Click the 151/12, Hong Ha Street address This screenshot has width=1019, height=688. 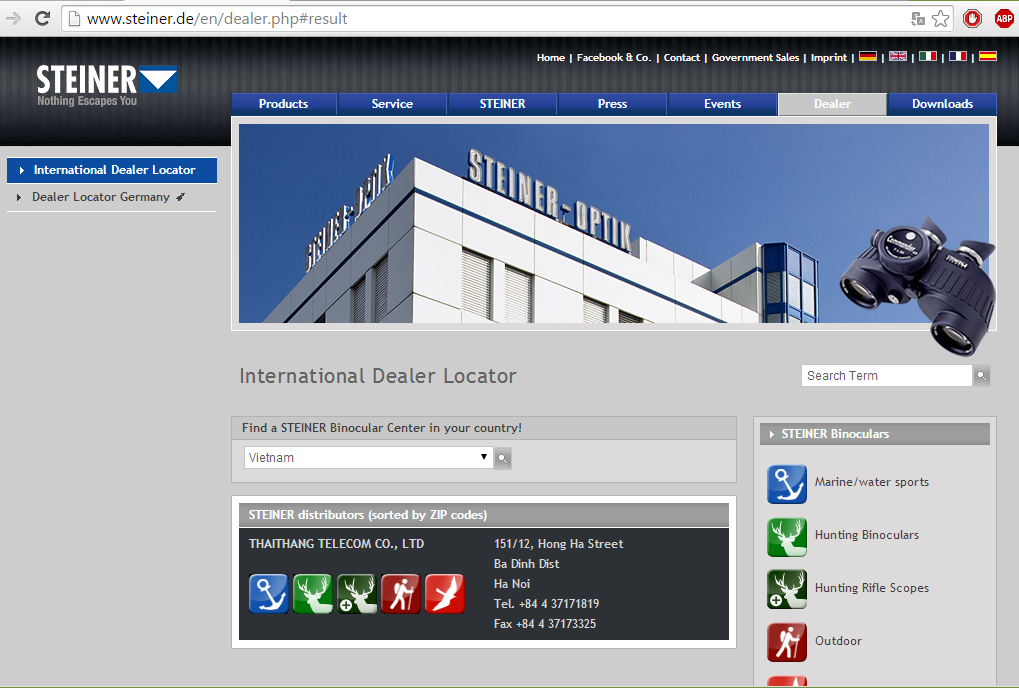click(x=558, y=544)
